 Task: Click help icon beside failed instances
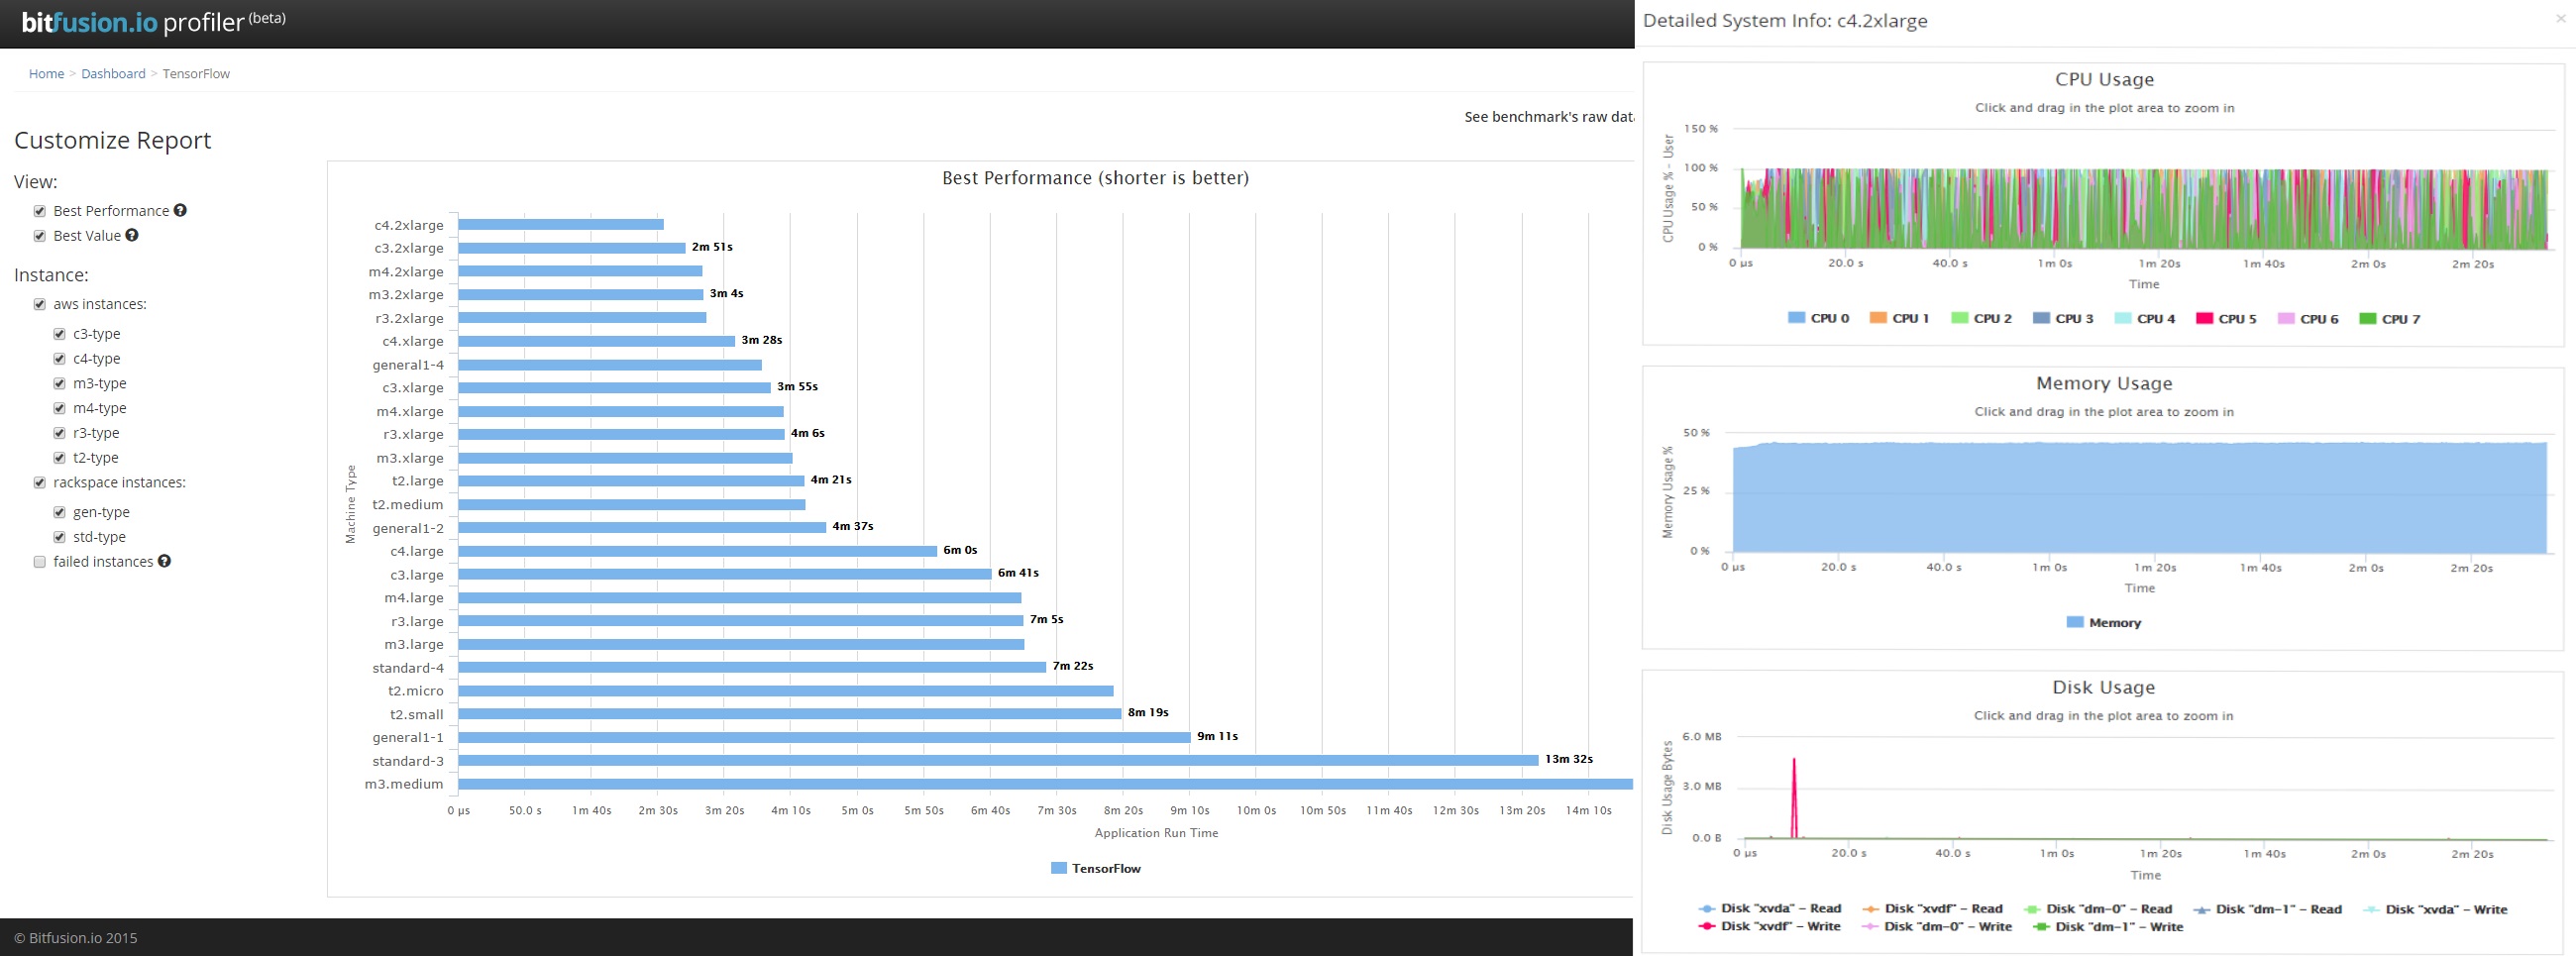tap(164, 561)
